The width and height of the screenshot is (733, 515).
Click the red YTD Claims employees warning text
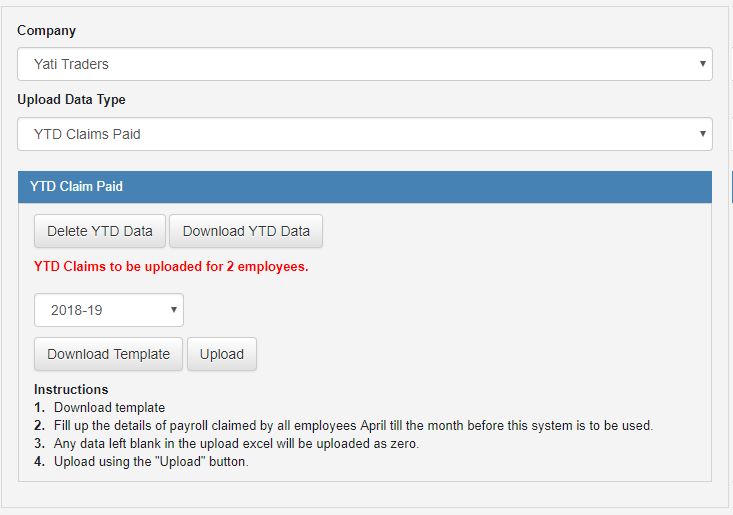[171, 266]
